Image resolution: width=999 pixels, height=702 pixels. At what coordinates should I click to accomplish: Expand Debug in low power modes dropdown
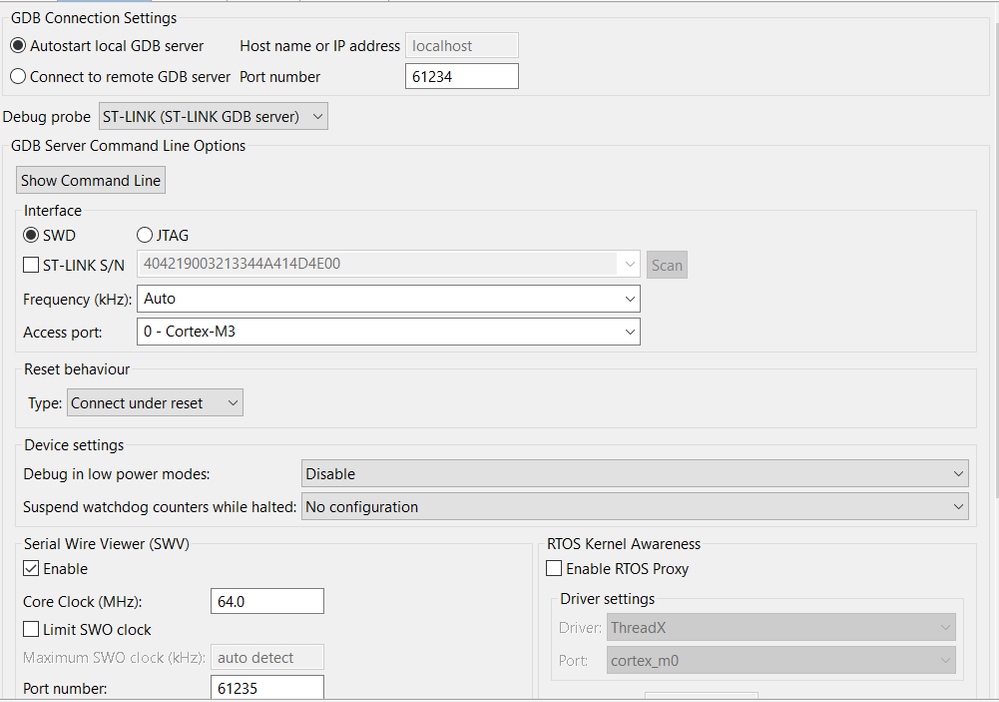click(635, 473)
